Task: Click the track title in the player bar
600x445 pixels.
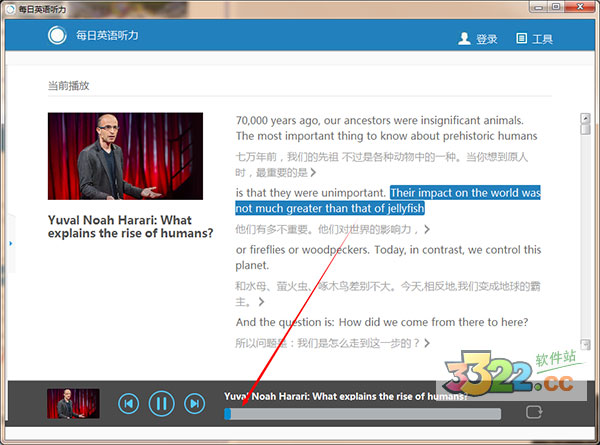Action: point(346,396)
